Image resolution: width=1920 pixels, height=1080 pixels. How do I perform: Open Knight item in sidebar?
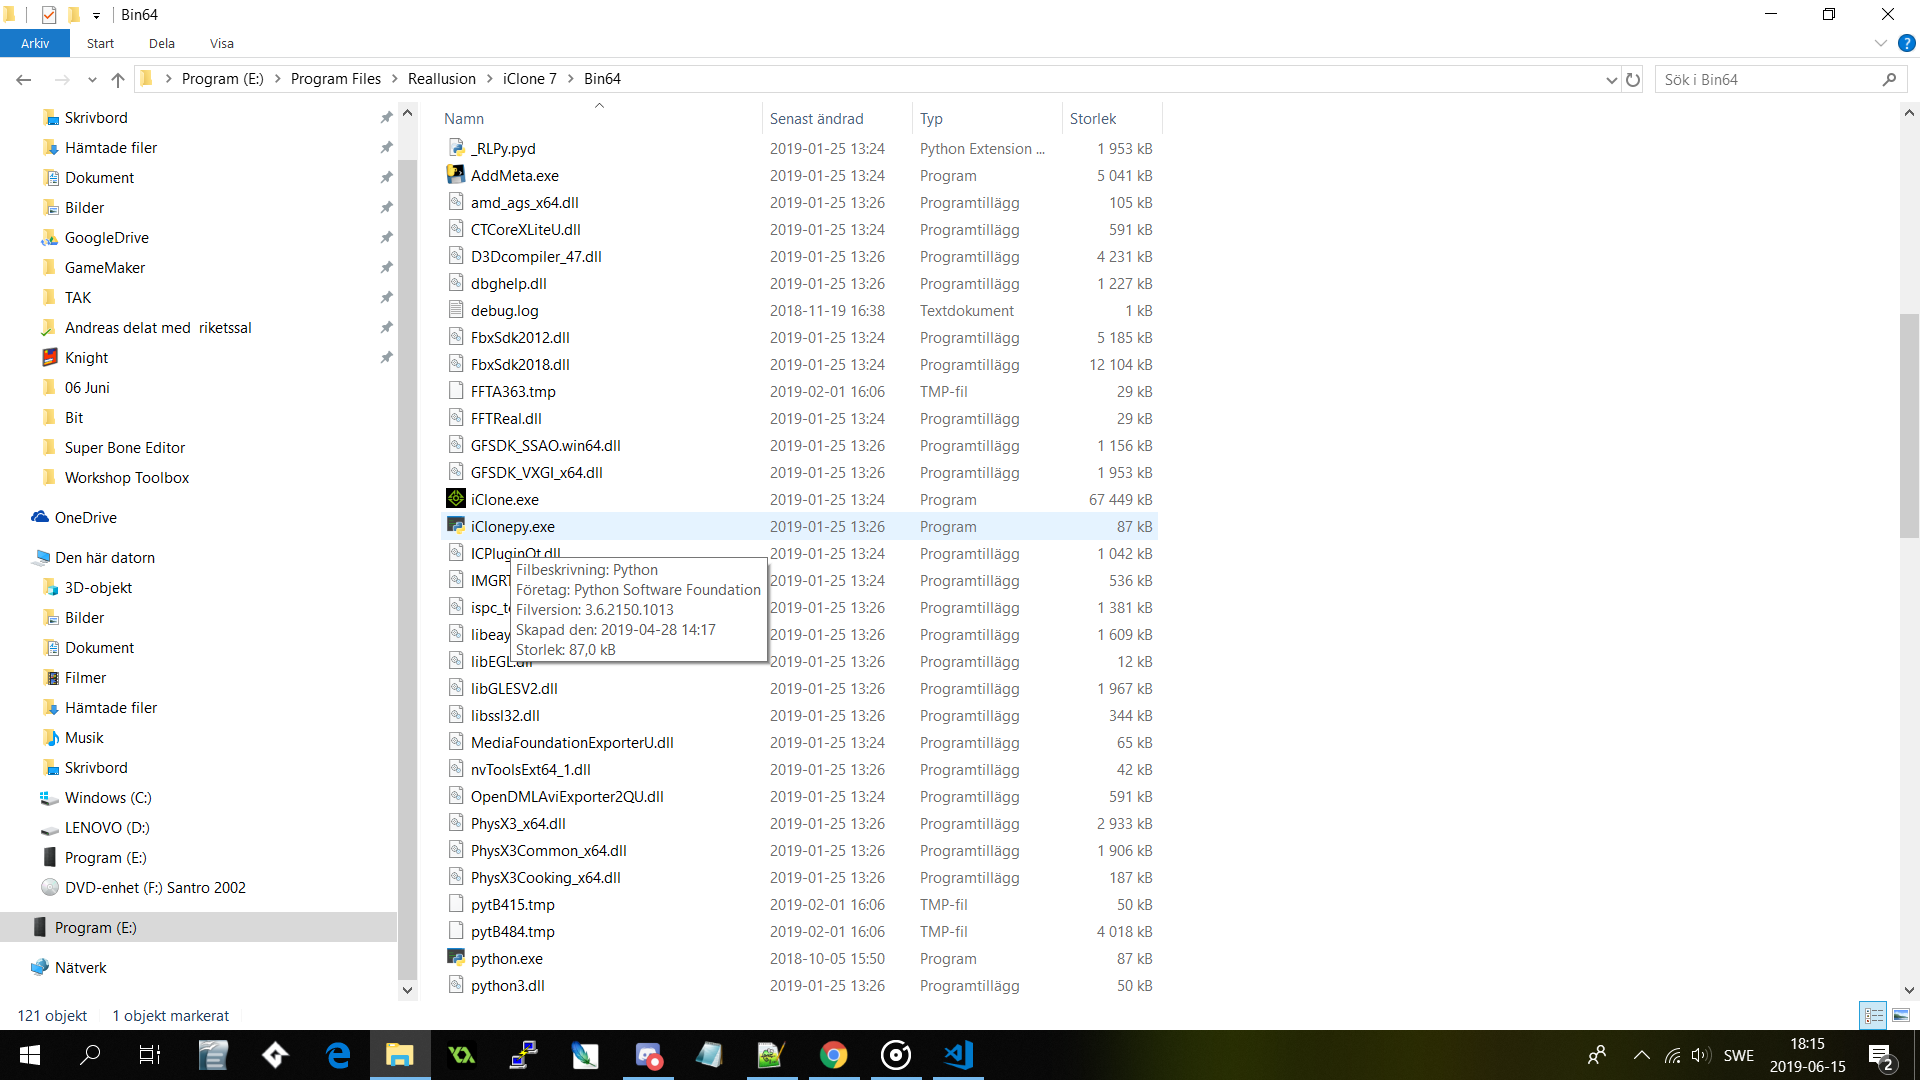[86, 357]
